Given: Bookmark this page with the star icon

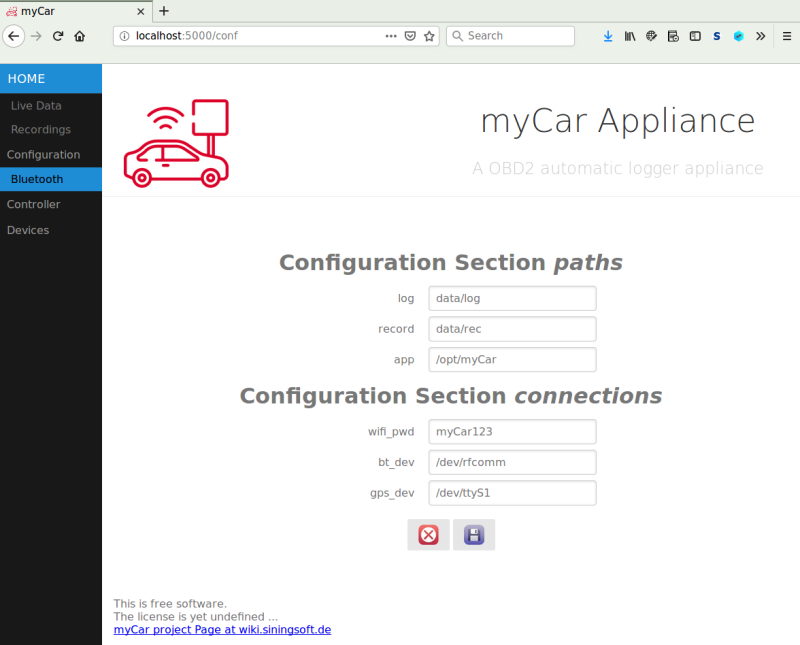Looking at the screenshot, I should (x=429, y=36).
